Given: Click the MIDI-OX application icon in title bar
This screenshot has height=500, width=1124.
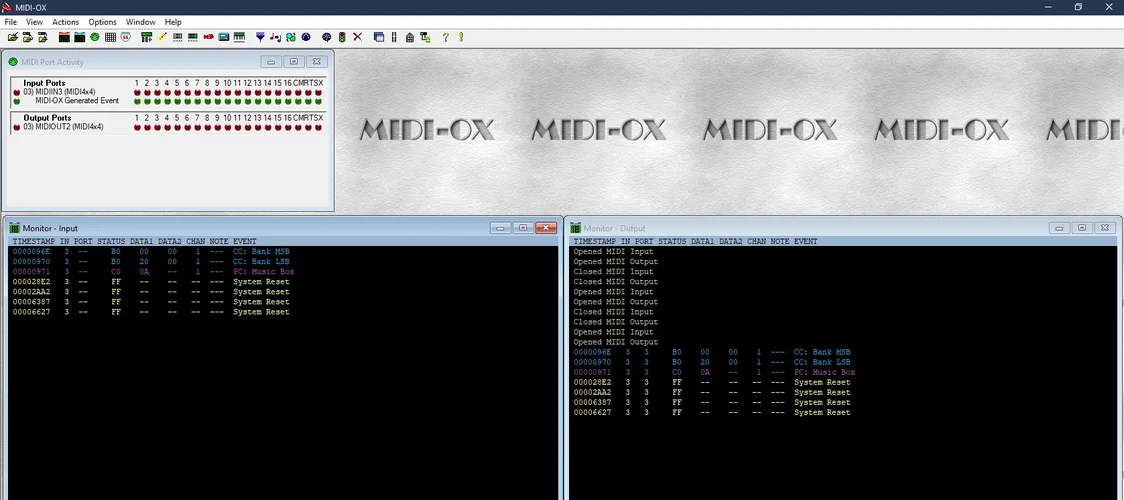Looking at the screenshot, I should pyautogui.click(x=6, y=6).
